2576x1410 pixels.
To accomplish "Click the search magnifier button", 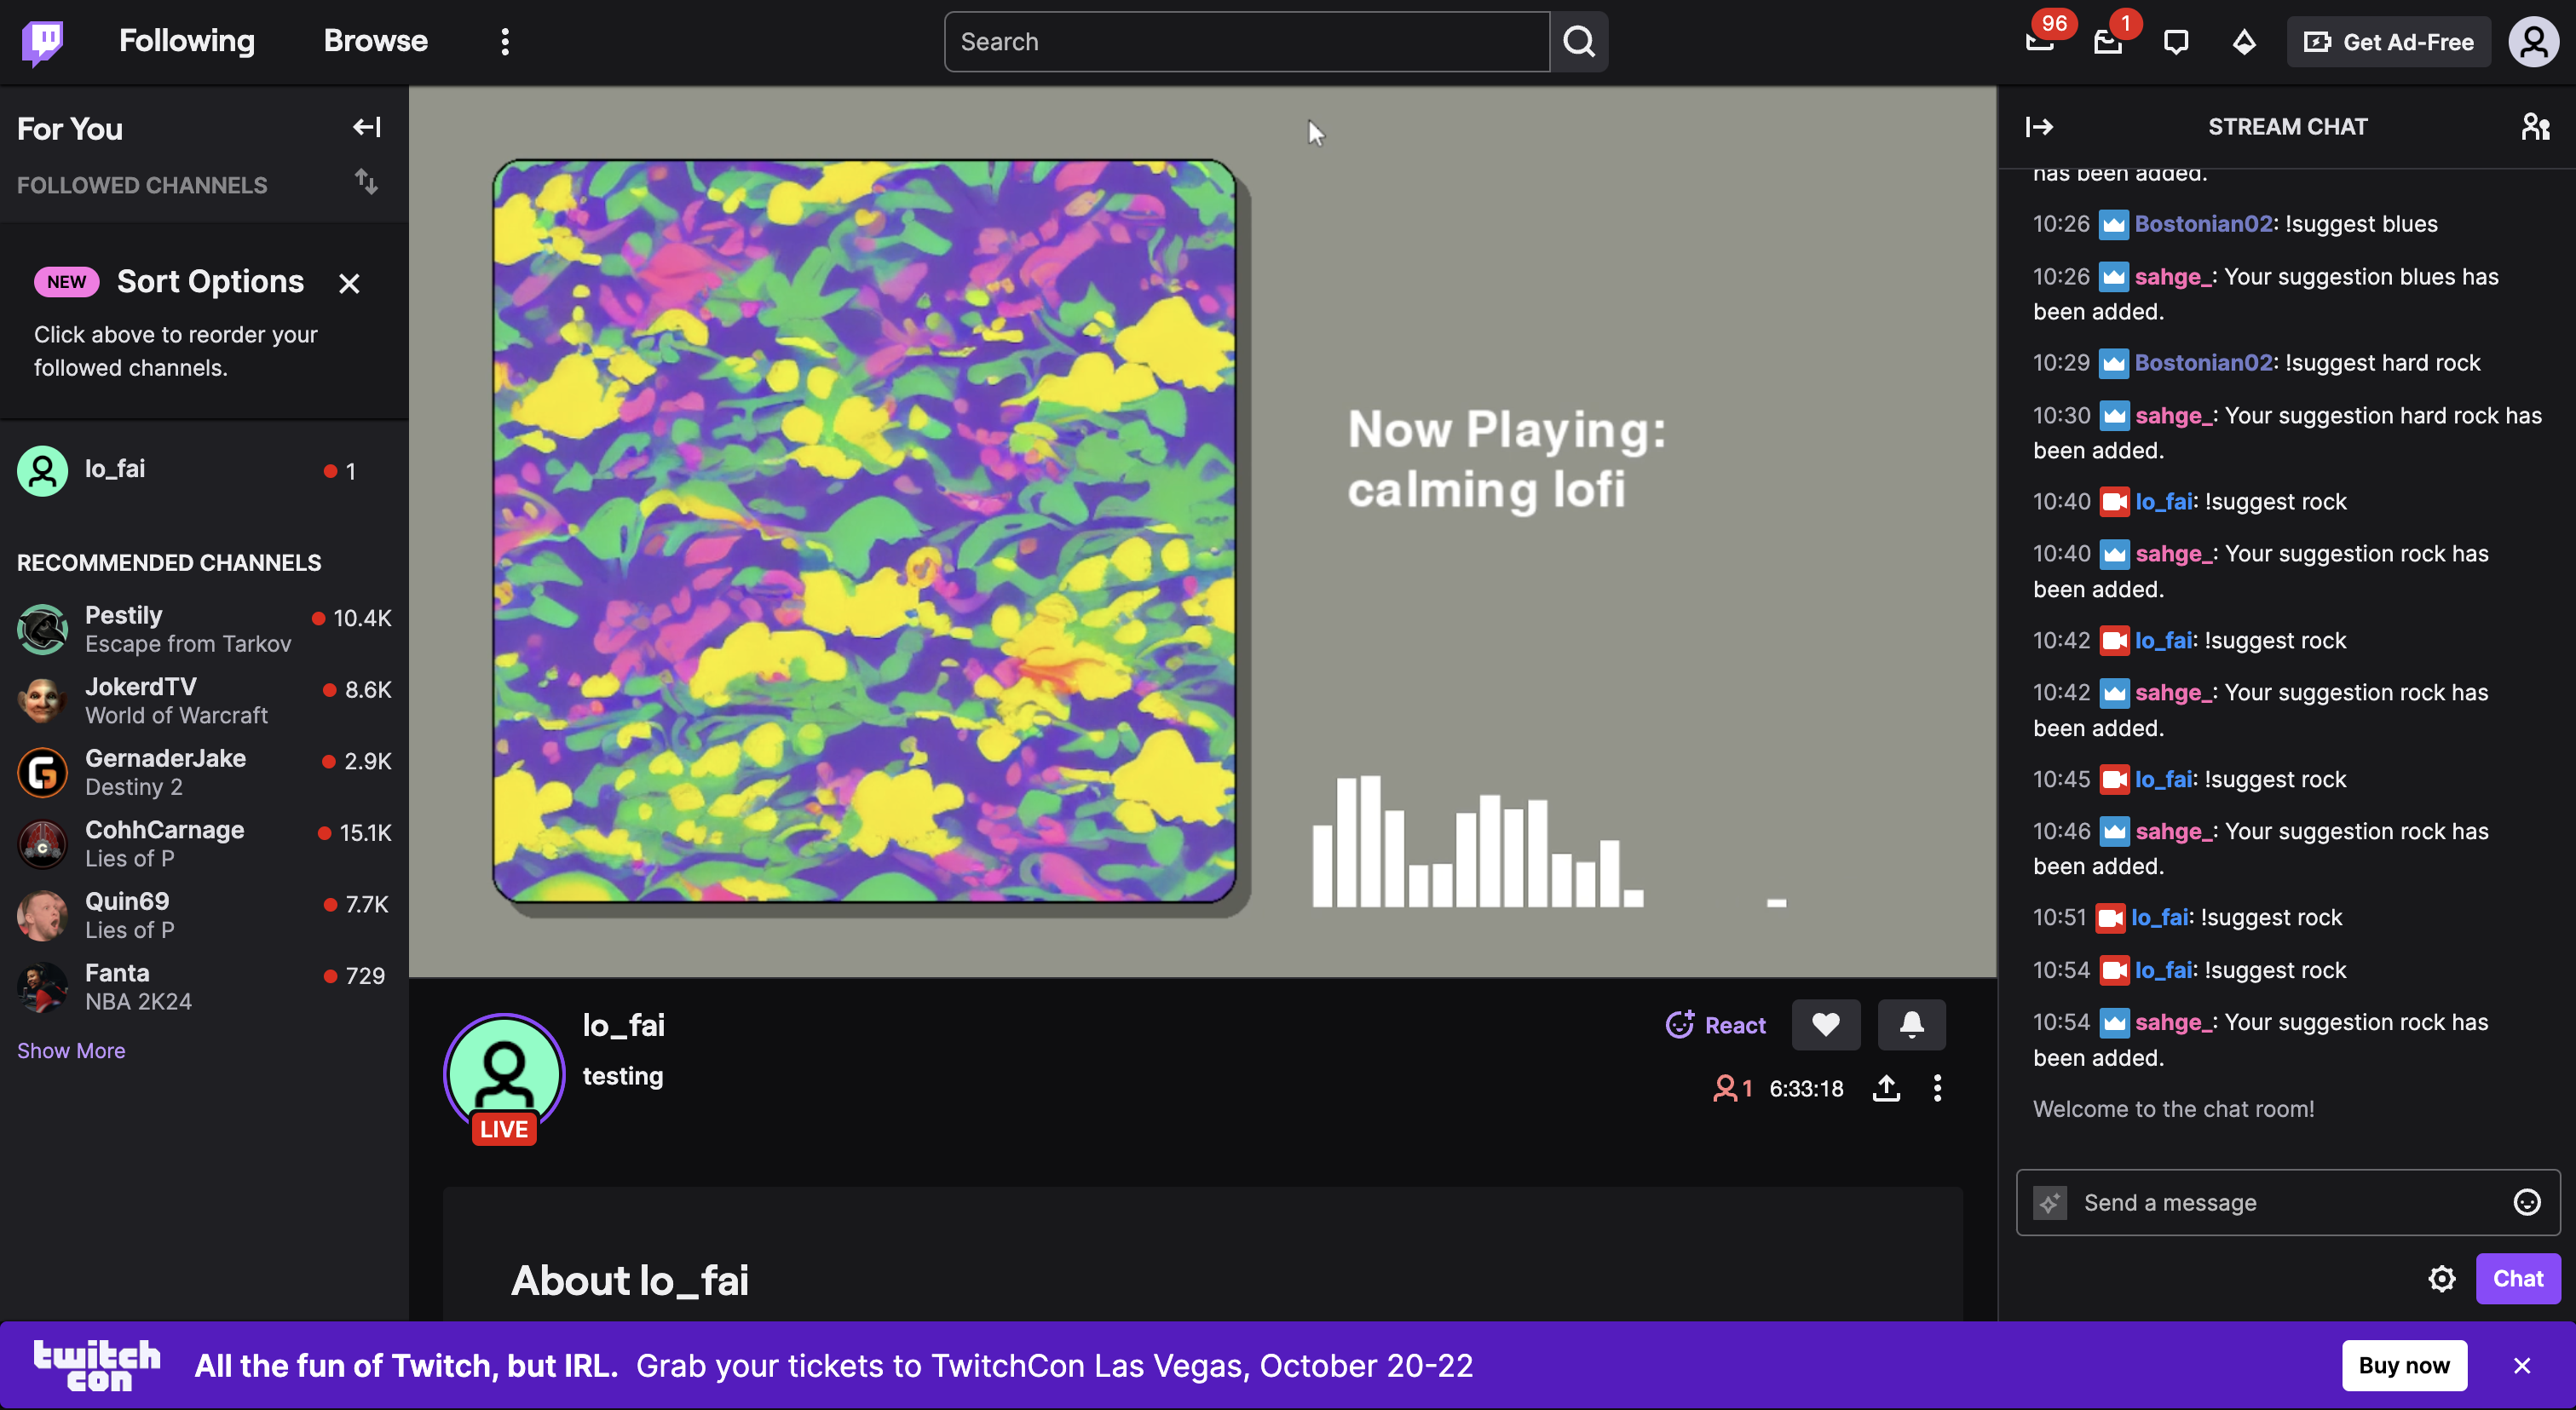I will pos(1578,42).
